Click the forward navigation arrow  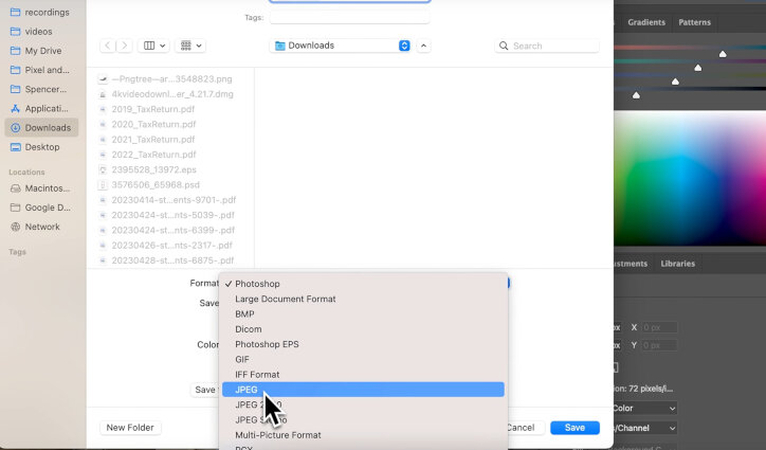point(124,46)
